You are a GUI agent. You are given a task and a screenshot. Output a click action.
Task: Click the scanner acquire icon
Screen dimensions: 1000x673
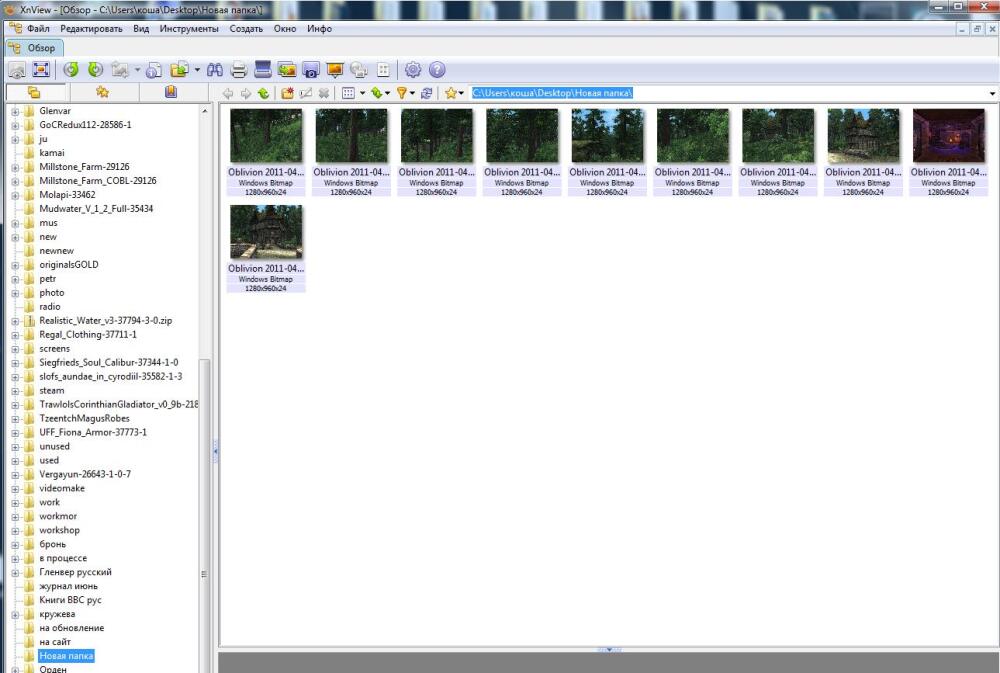pyautogui.click(x=263, y=70)
